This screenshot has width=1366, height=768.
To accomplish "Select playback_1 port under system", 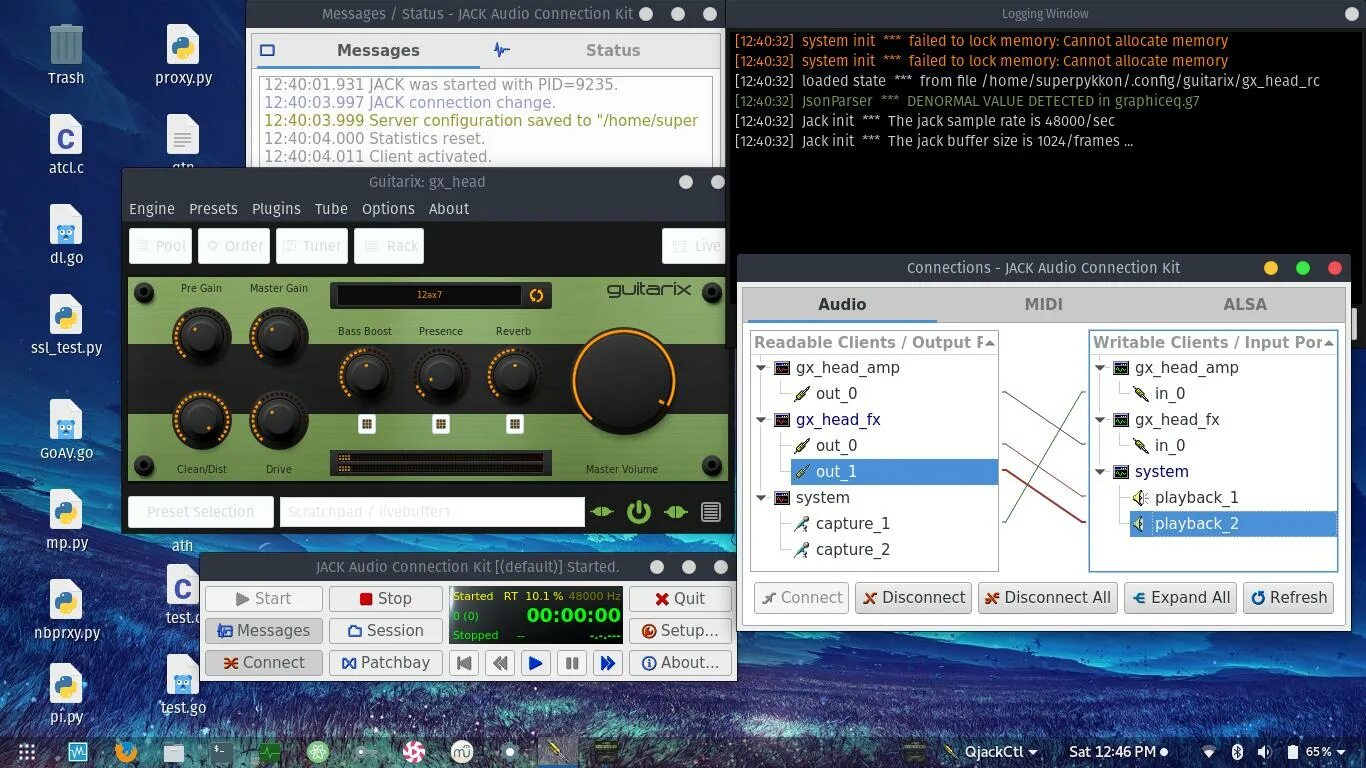I will tap(1196, 498).
